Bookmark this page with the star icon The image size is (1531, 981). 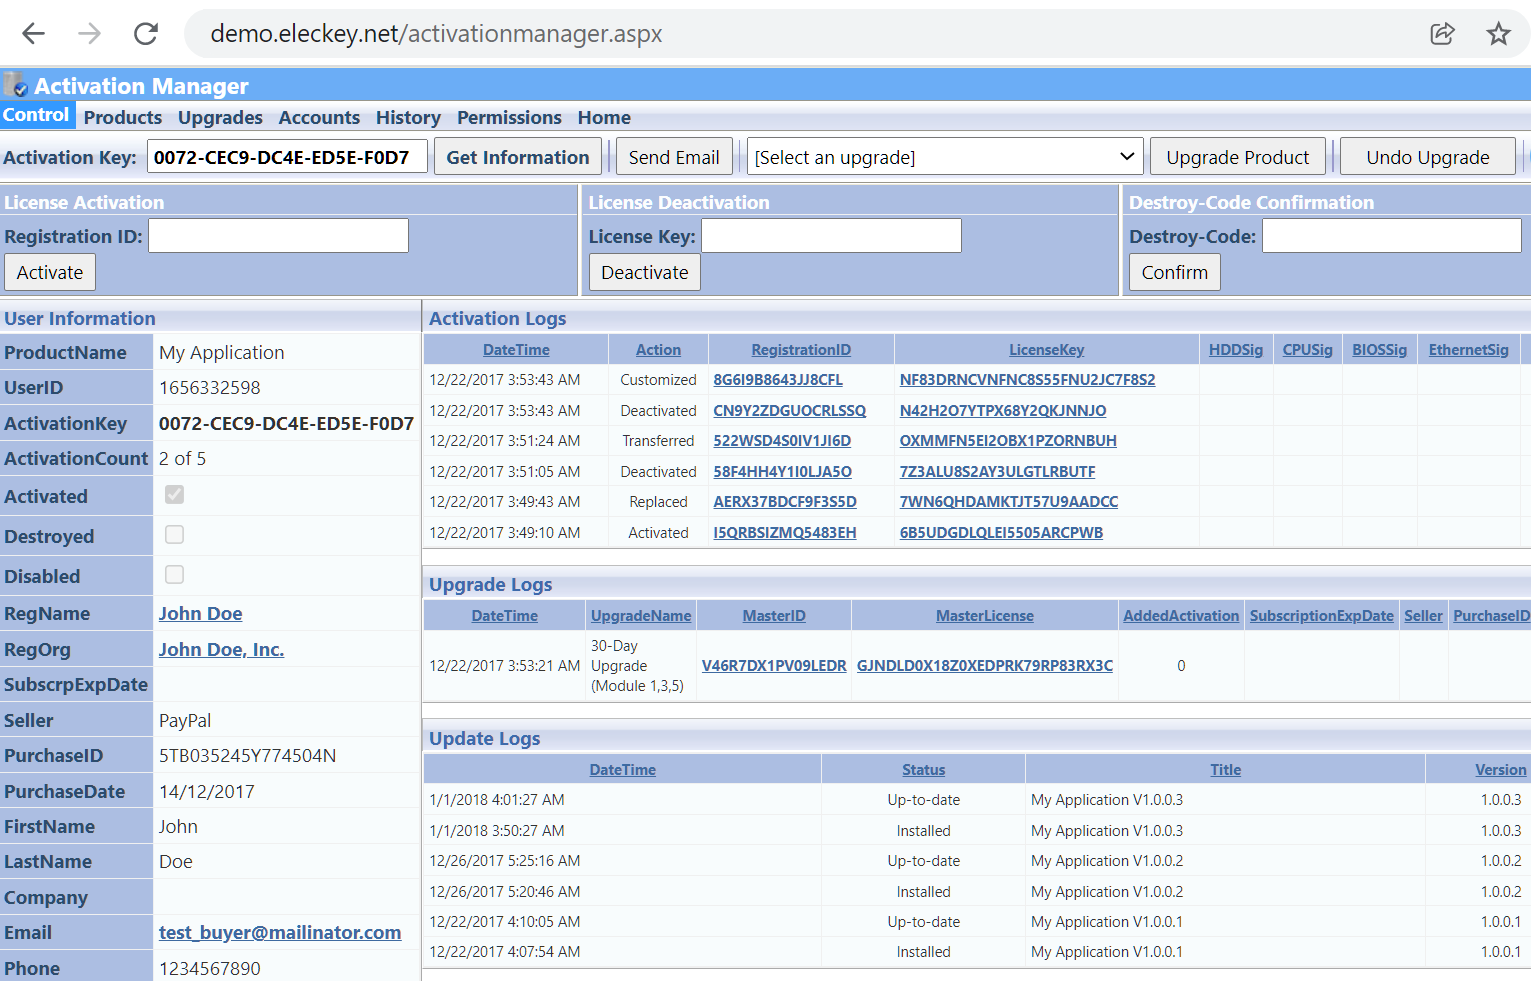click(1498, 34)
